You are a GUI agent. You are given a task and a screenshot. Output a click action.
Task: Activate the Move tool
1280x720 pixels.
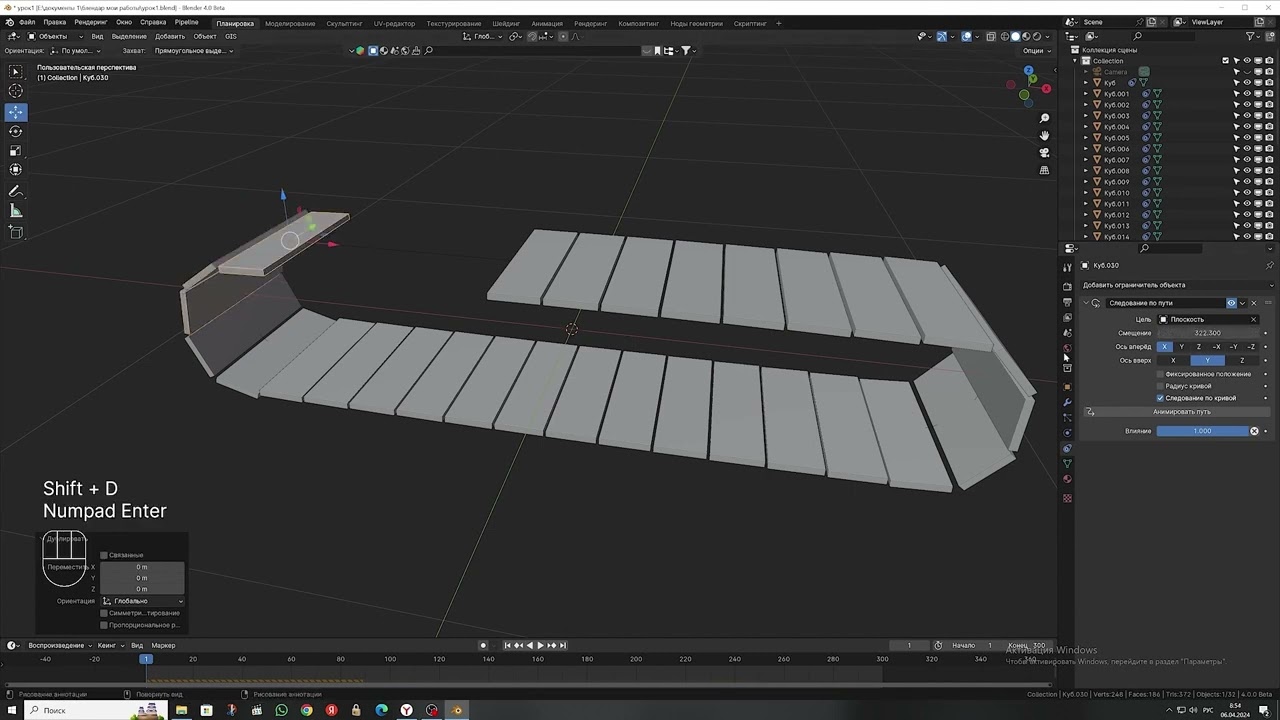click(x=15, y=112)
